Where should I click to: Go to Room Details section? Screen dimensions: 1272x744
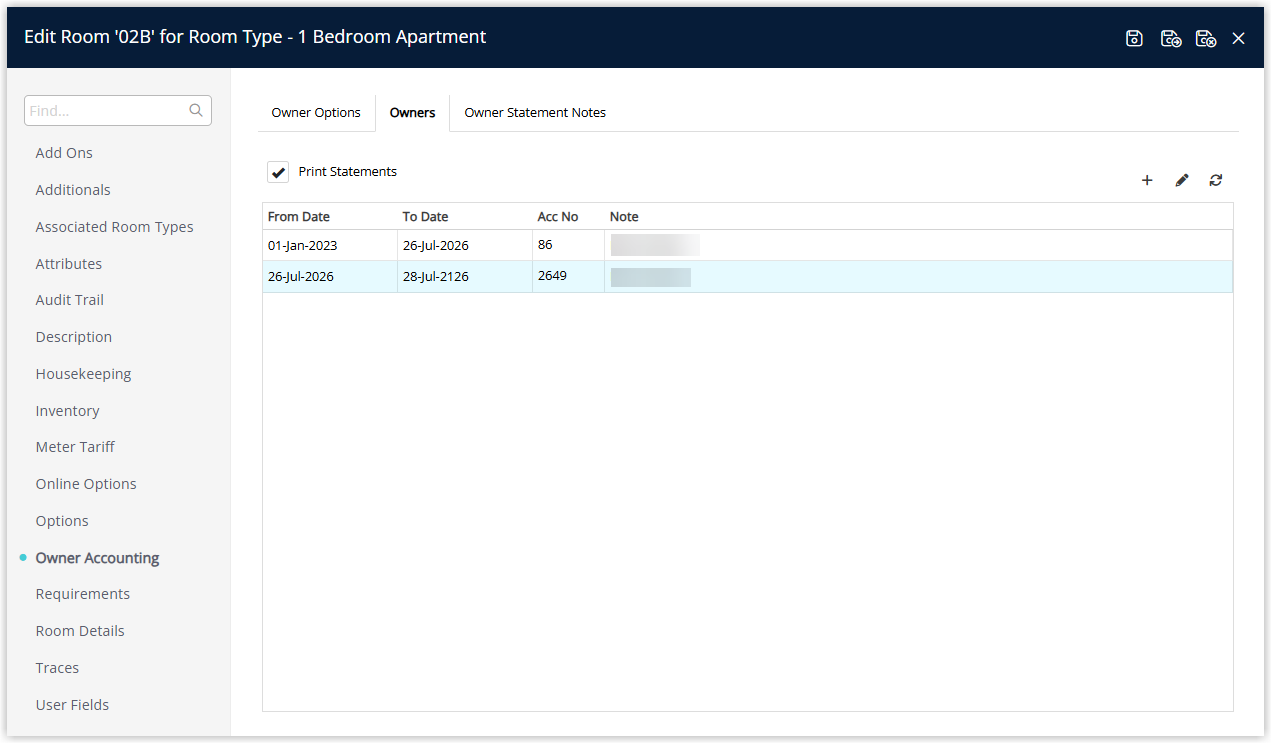tap(80, 631)
